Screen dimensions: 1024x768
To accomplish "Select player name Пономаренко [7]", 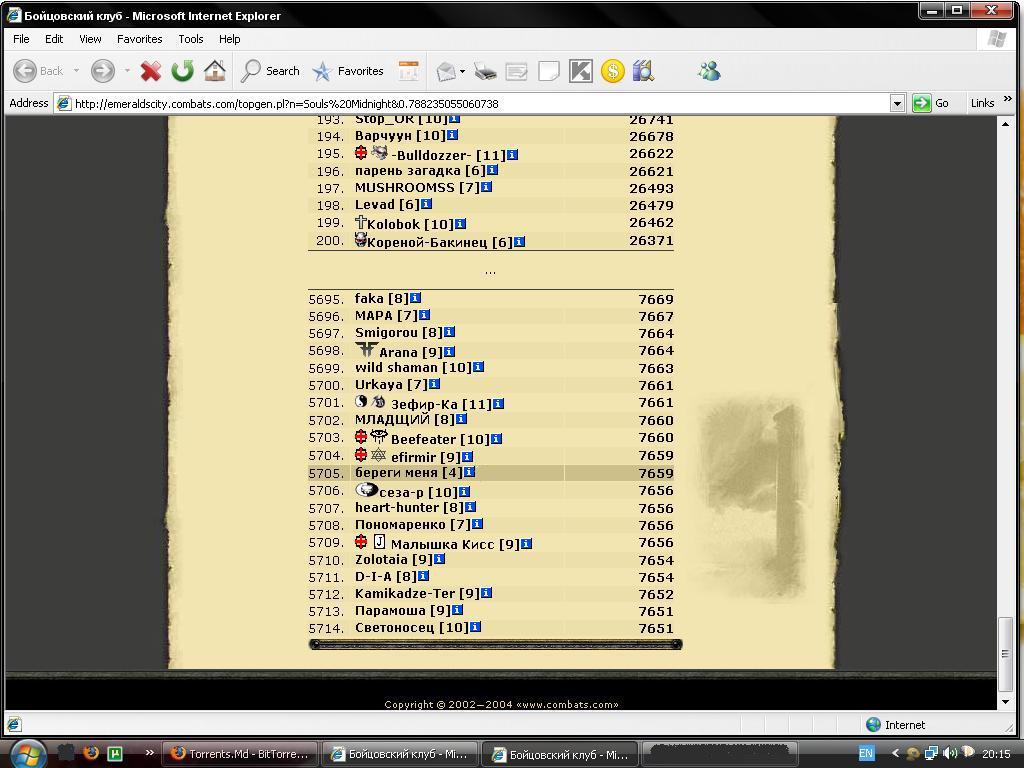I will click(x=413, y=524).
